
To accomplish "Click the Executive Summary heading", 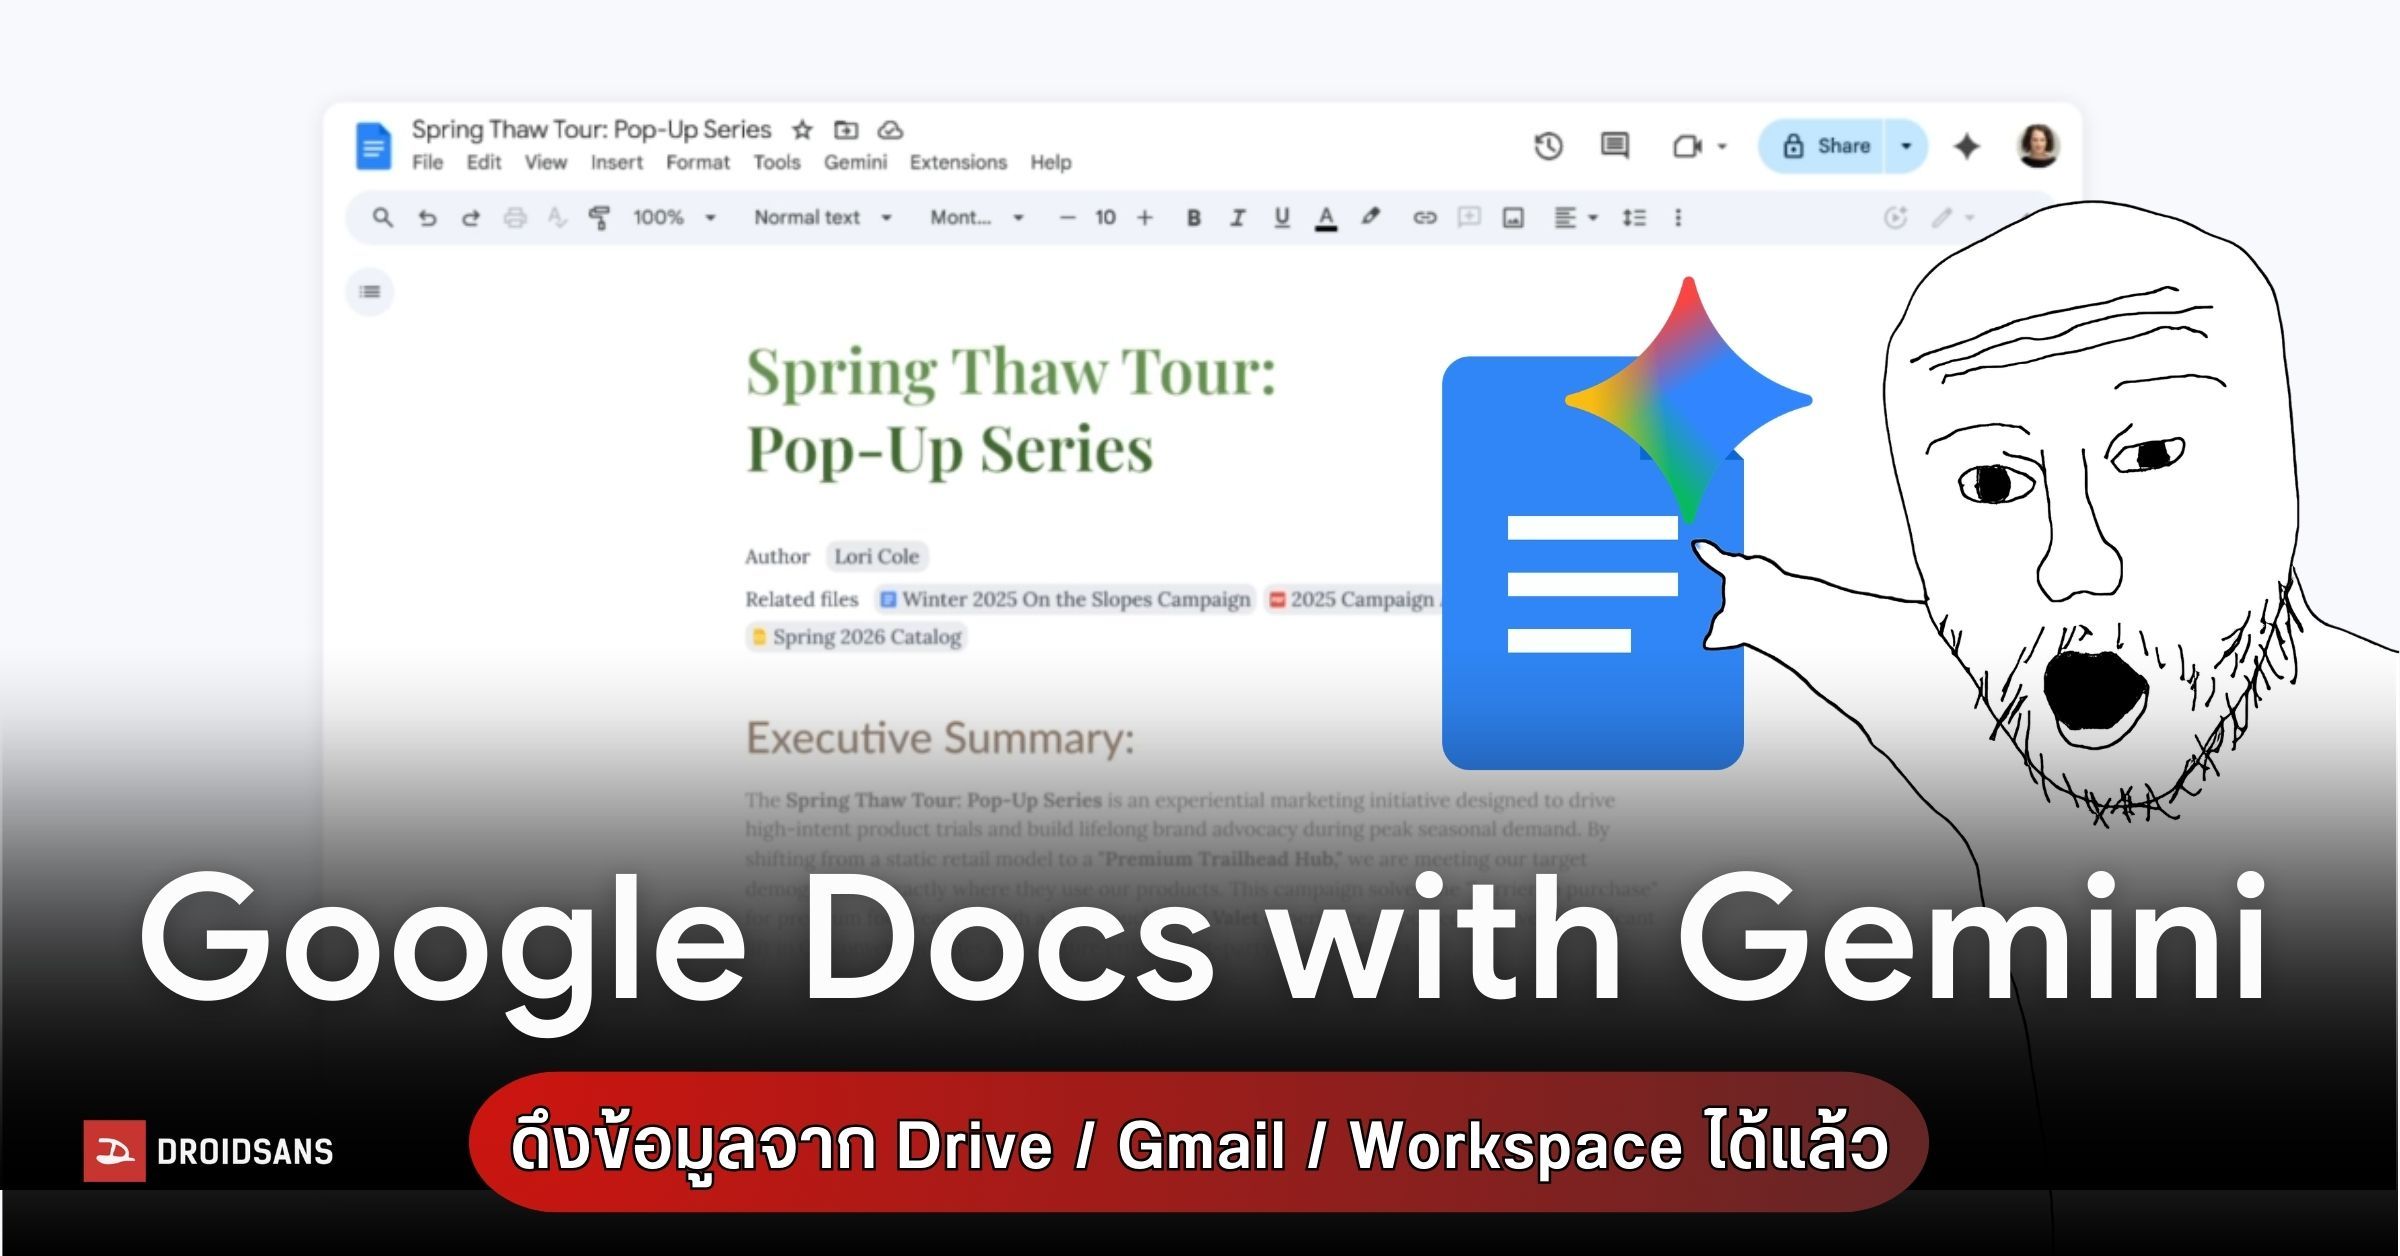I will (x=940, y=738).
